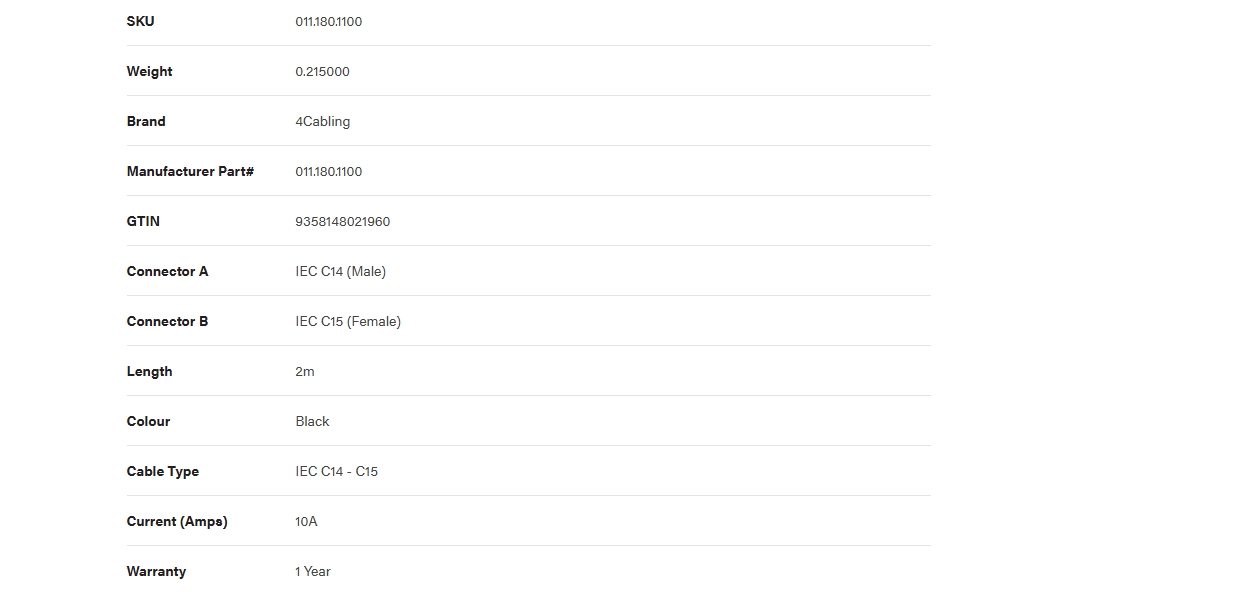Click the Connector B label

point(168,321)
